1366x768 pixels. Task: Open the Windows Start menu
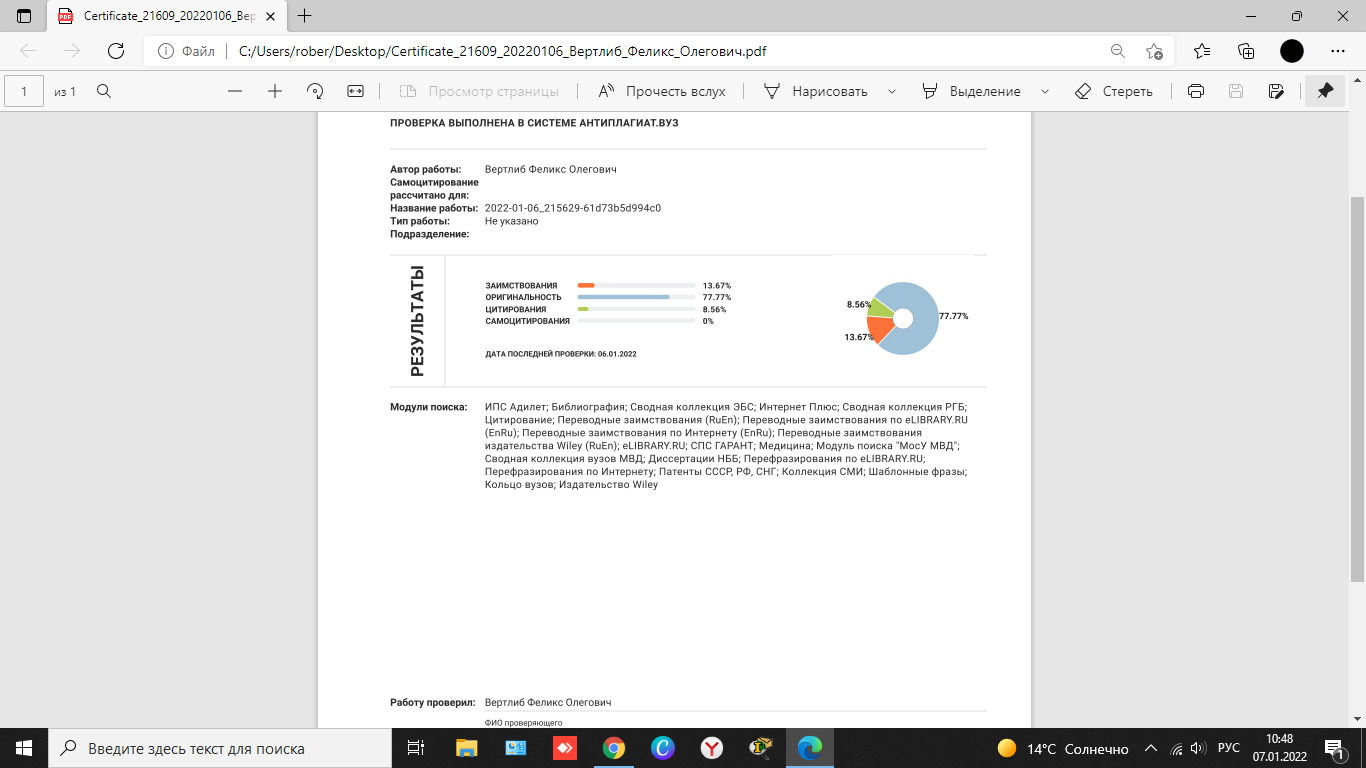pyautogui.click(x=24, y=748)
